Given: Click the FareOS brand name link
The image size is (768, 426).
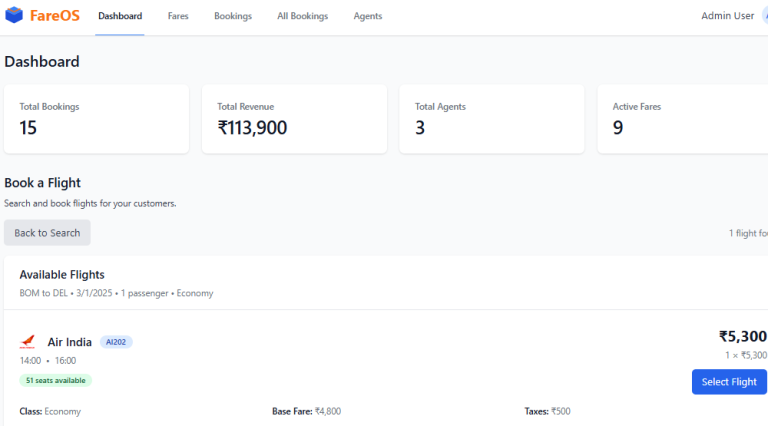Looking at the screenshot, I should (55, 16).
